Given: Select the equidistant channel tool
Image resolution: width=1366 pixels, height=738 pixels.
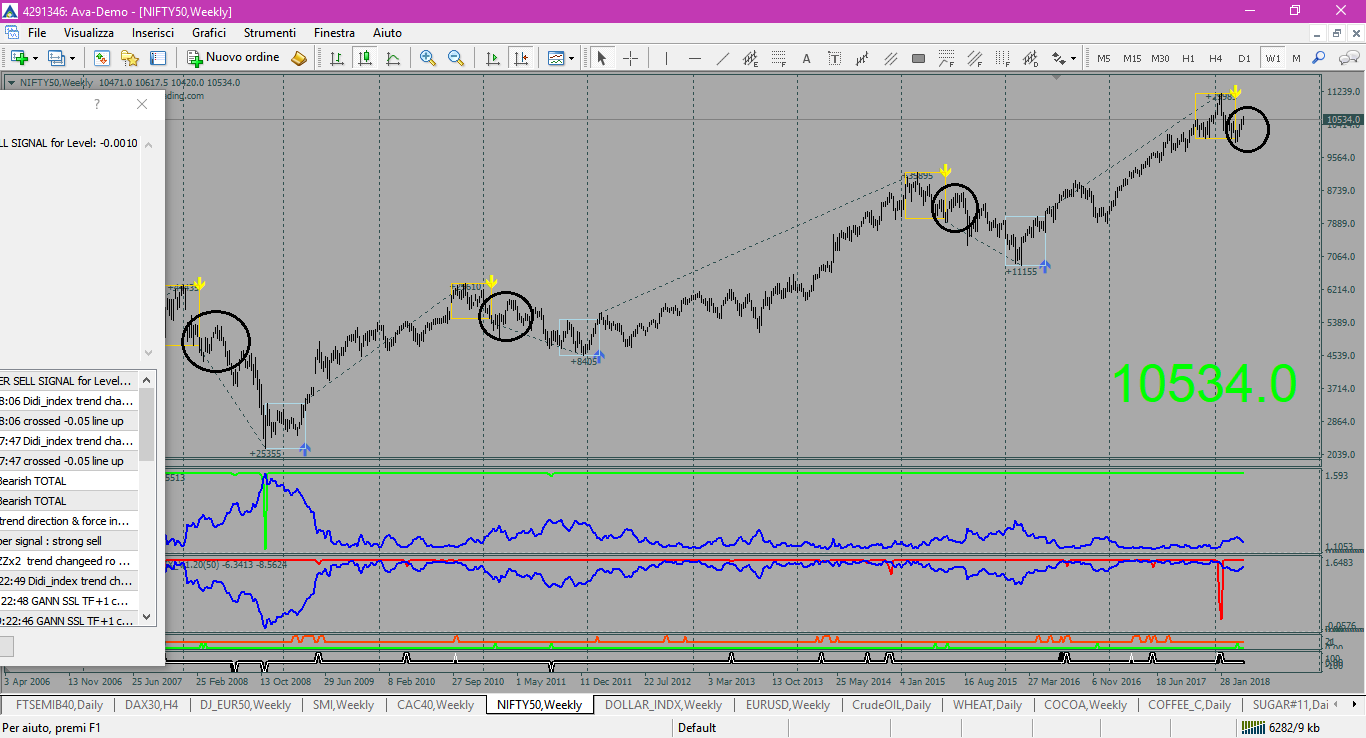Looking at the screenshot, I should point(750,58).
